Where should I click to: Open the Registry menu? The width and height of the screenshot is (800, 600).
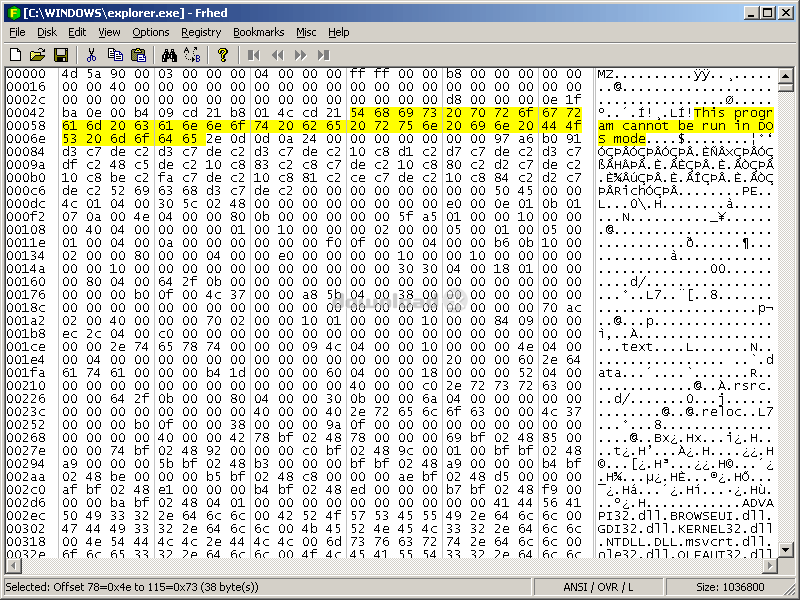[201, 32]
